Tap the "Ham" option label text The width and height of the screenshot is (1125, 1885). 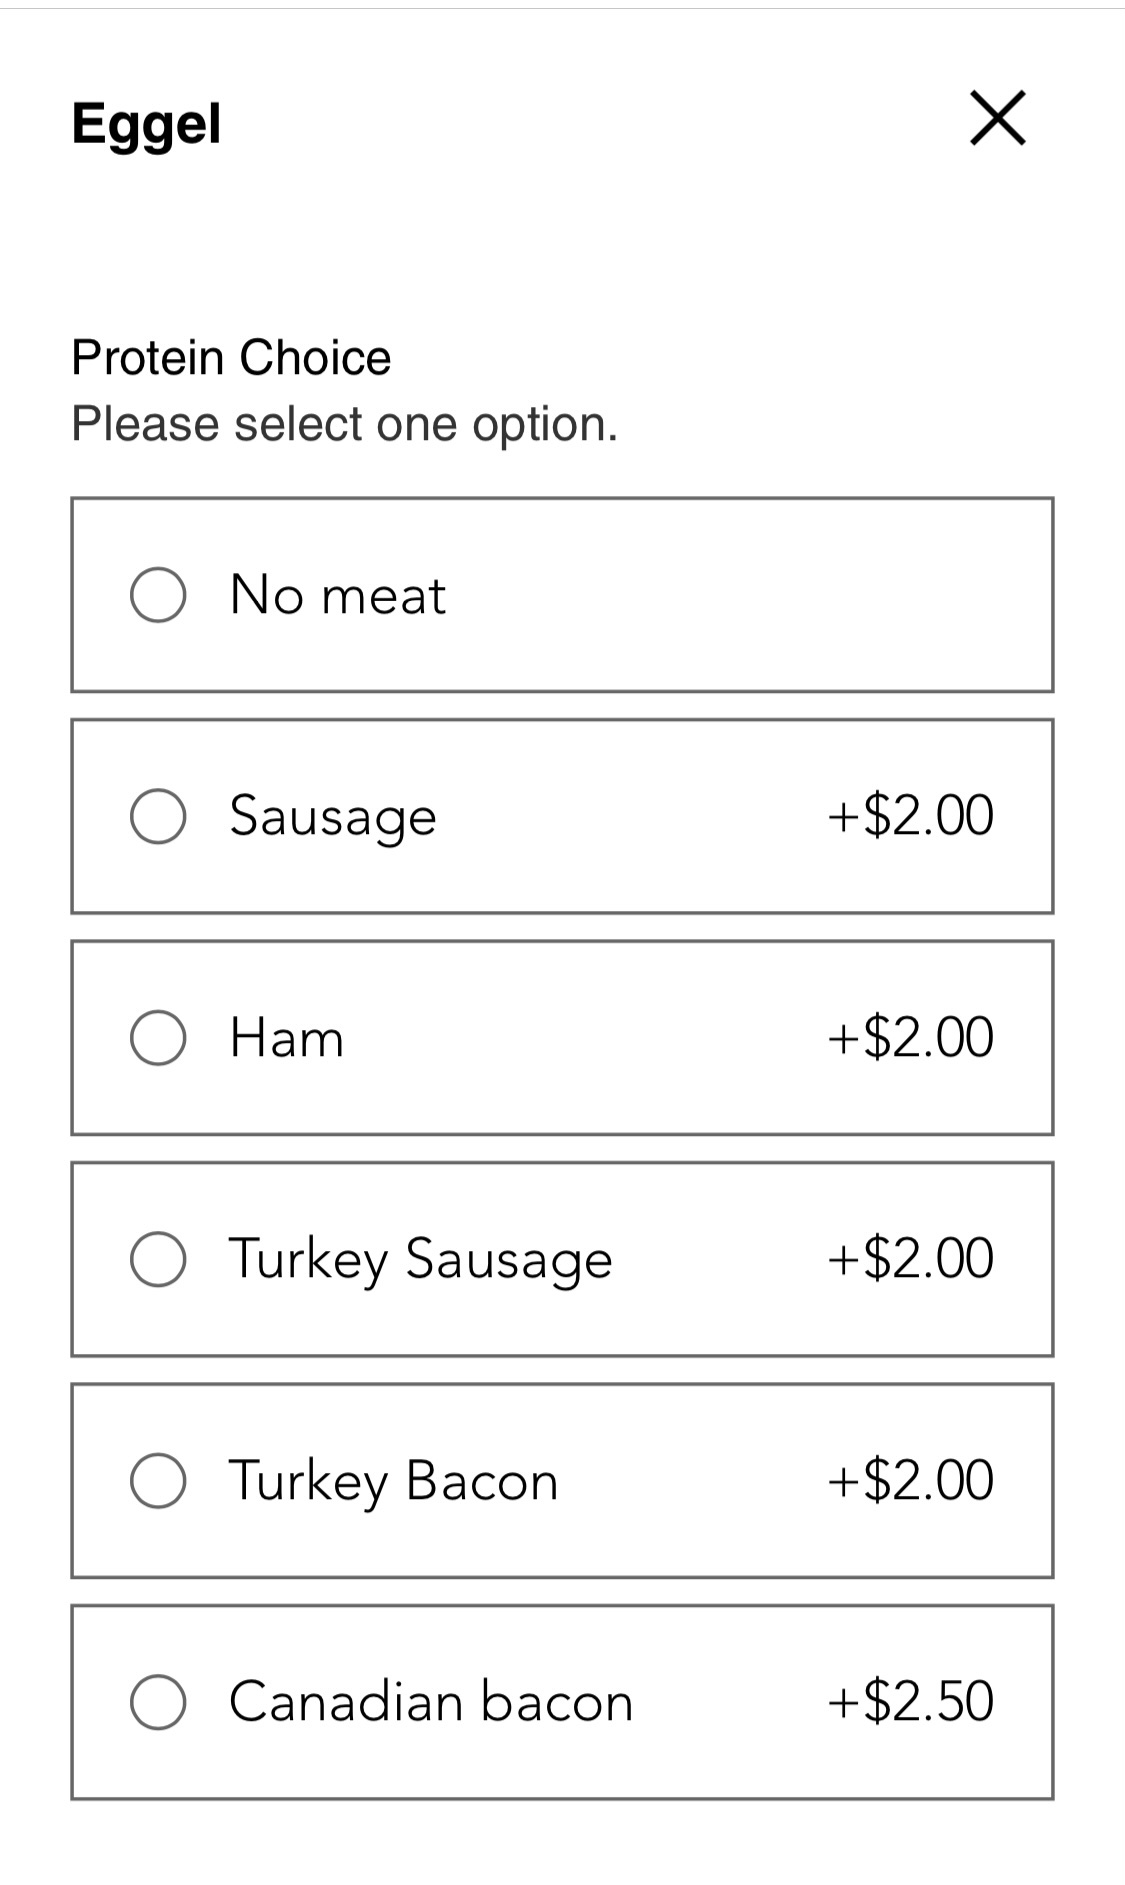[x=287, y=1038]
